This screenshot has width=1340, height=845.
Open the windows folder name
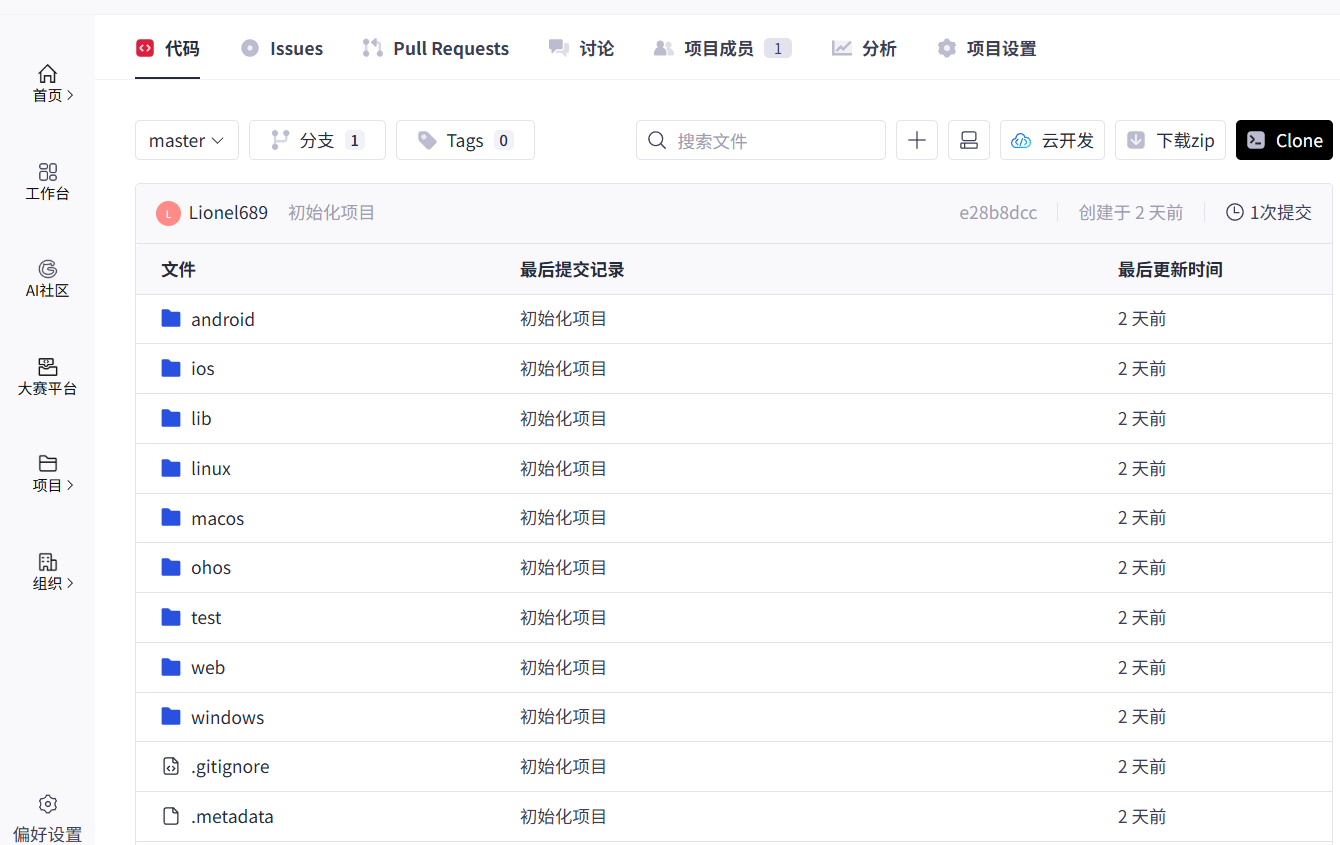click(228, 717)
